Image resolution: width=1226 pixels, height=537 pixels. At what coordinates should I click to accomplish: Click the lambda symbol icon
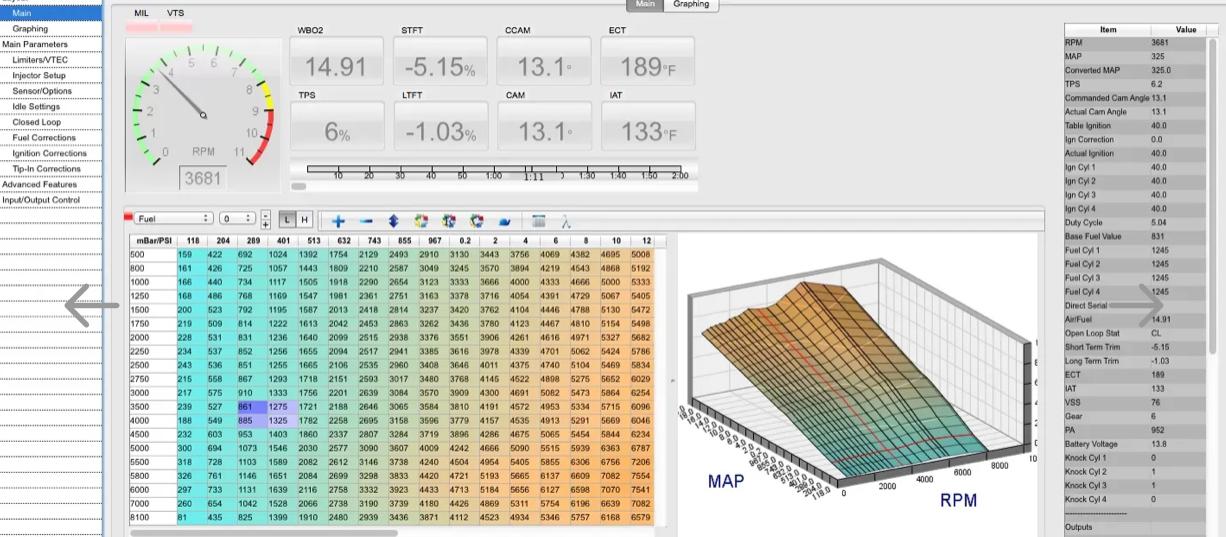pyautogui.click(x=565, y=220)
